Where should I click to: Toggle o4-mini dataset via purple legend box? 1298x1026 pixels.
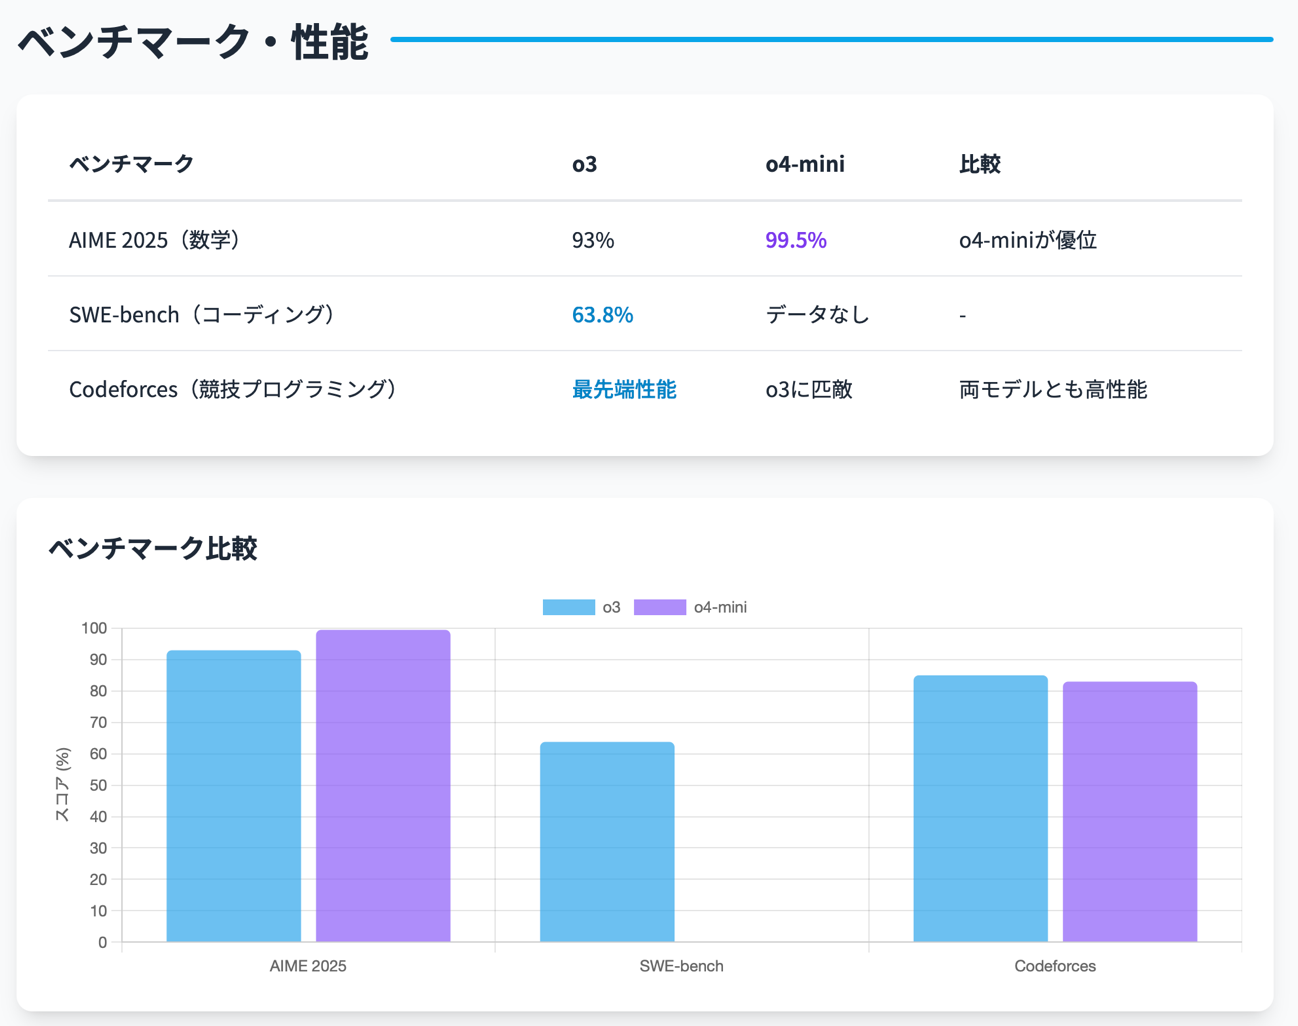pos(660,607)
